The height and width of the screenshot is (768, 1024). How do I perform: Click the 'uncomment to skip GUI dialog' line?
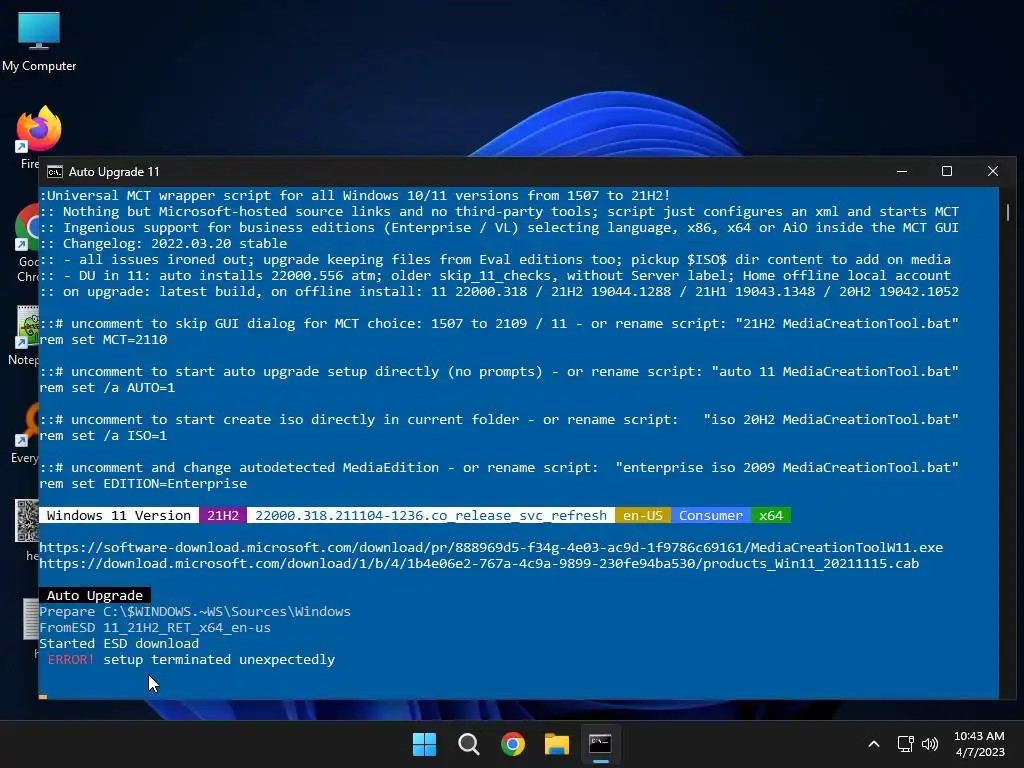click(x=499, y=323)
